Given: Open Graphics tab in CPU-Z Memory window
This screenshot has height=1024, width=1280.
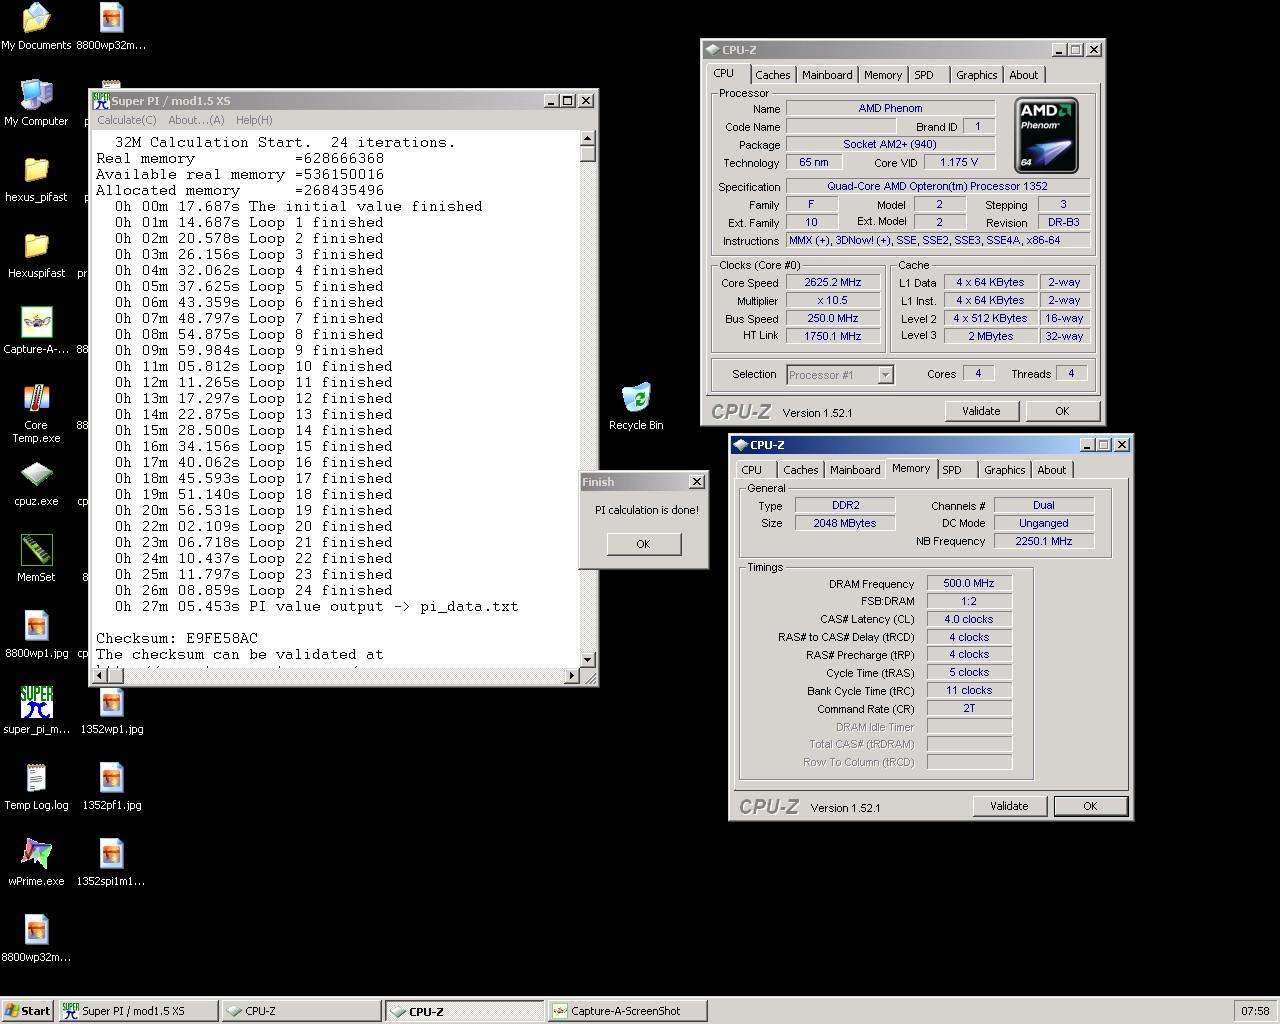Looking at the screenshot, I should (x=1004, y=470).
